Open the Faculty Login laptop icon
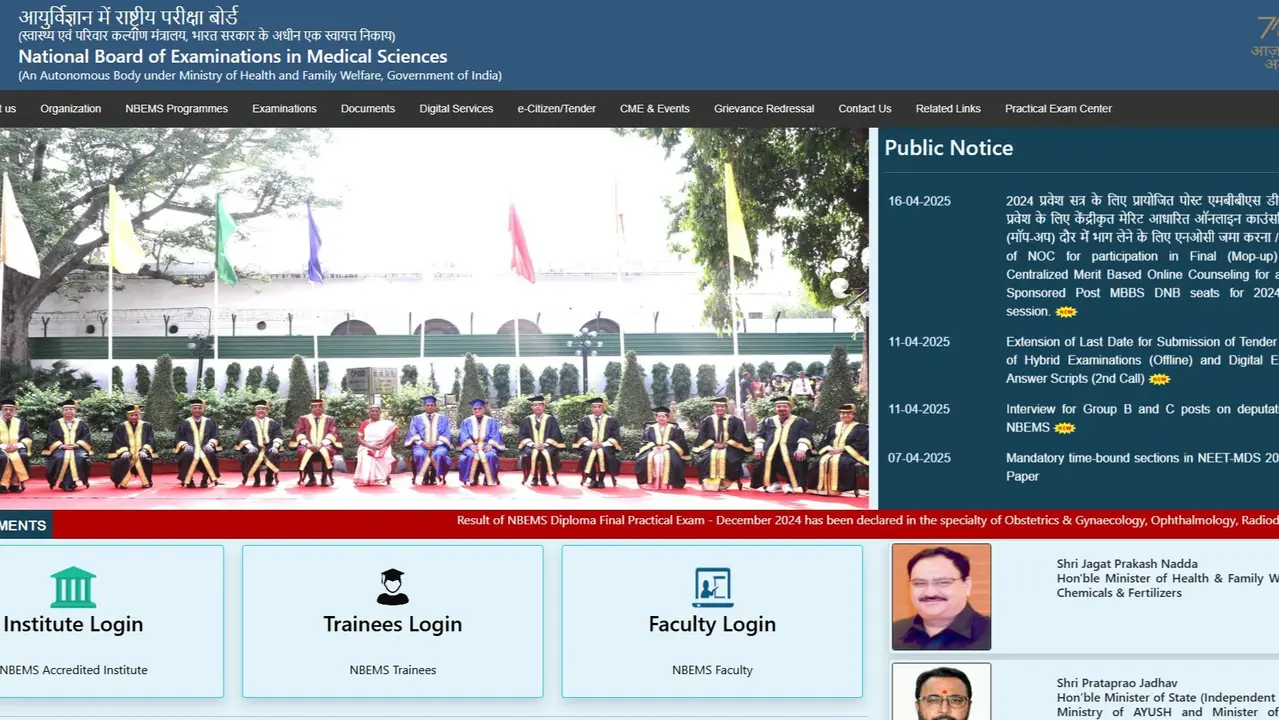The height and width of the screenshot is (720, 1279). (712, 586)
